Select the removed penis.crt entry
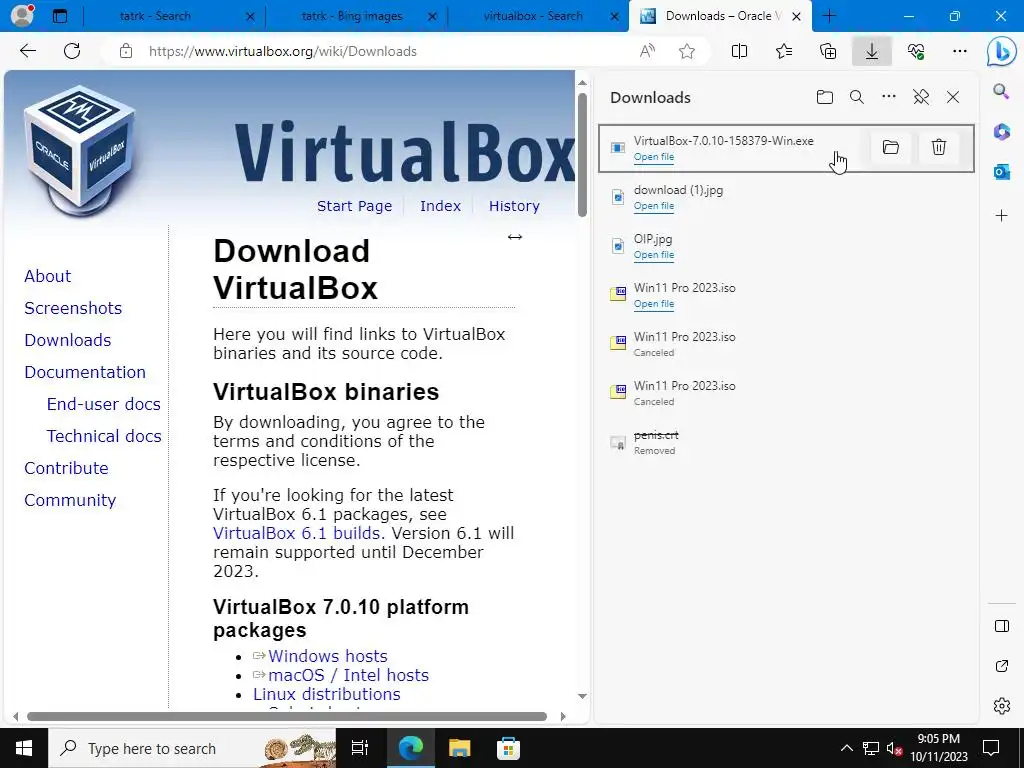 pyautogui.click(x=786, y=442)
